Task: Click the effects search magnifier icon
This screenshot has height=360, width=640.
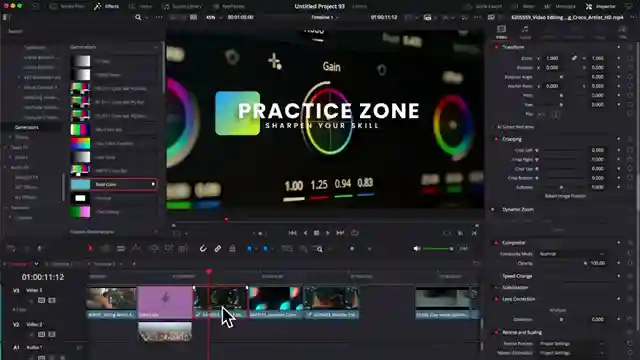Action: (138, 18)
